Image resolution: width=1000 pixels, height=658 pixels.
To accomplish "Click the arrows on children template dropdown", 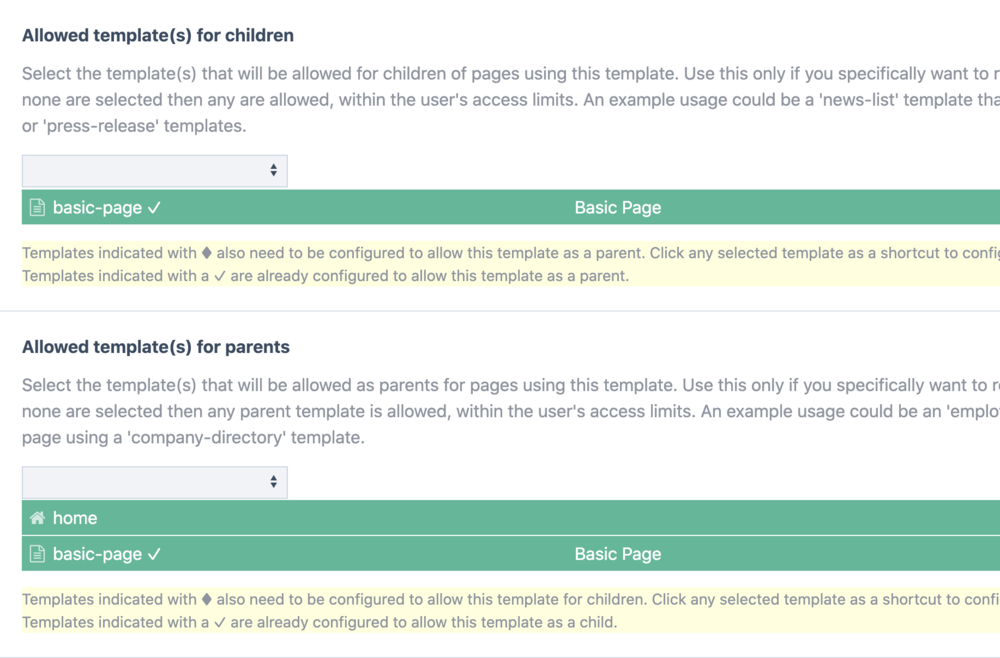I will (x=273, y=171).
